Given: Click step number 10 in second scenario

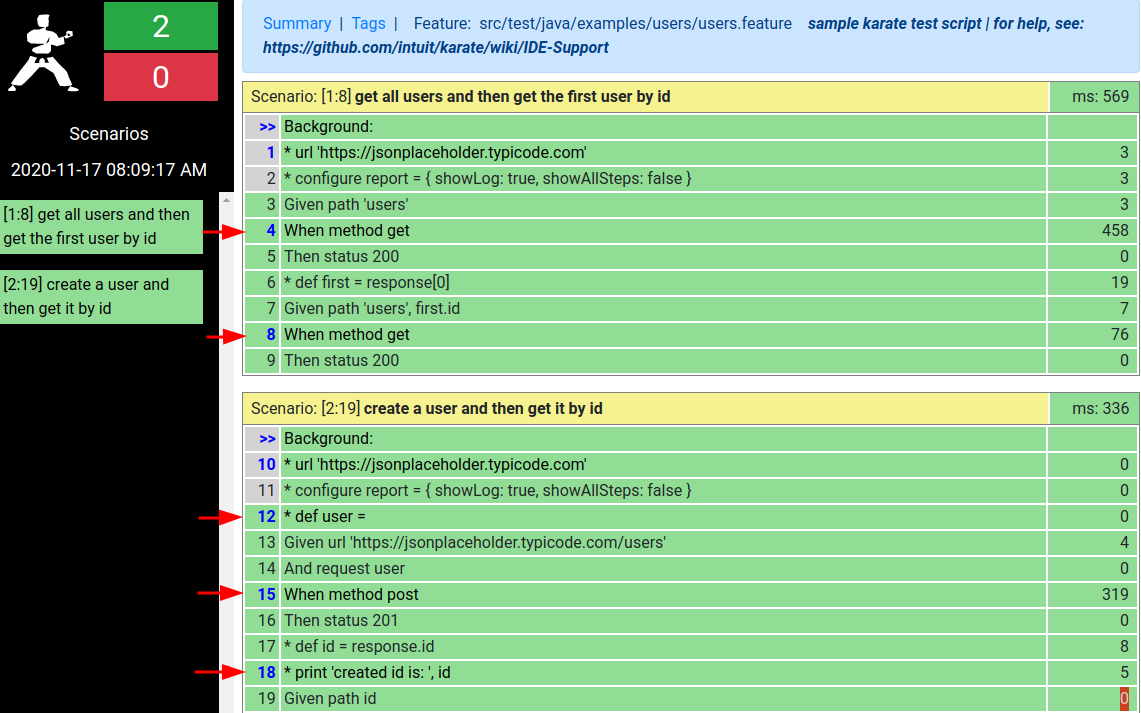Looking at the screenshot, I should [x=266, y=465].
